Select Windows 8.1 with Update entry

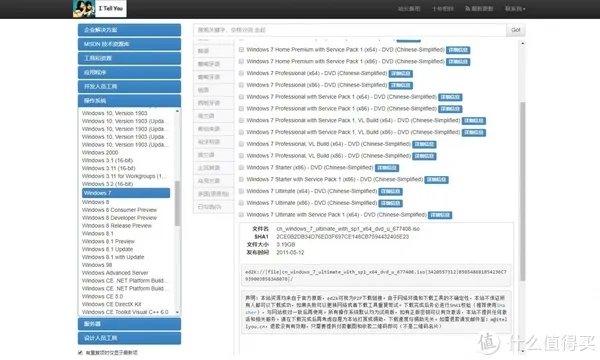[113, 257]
